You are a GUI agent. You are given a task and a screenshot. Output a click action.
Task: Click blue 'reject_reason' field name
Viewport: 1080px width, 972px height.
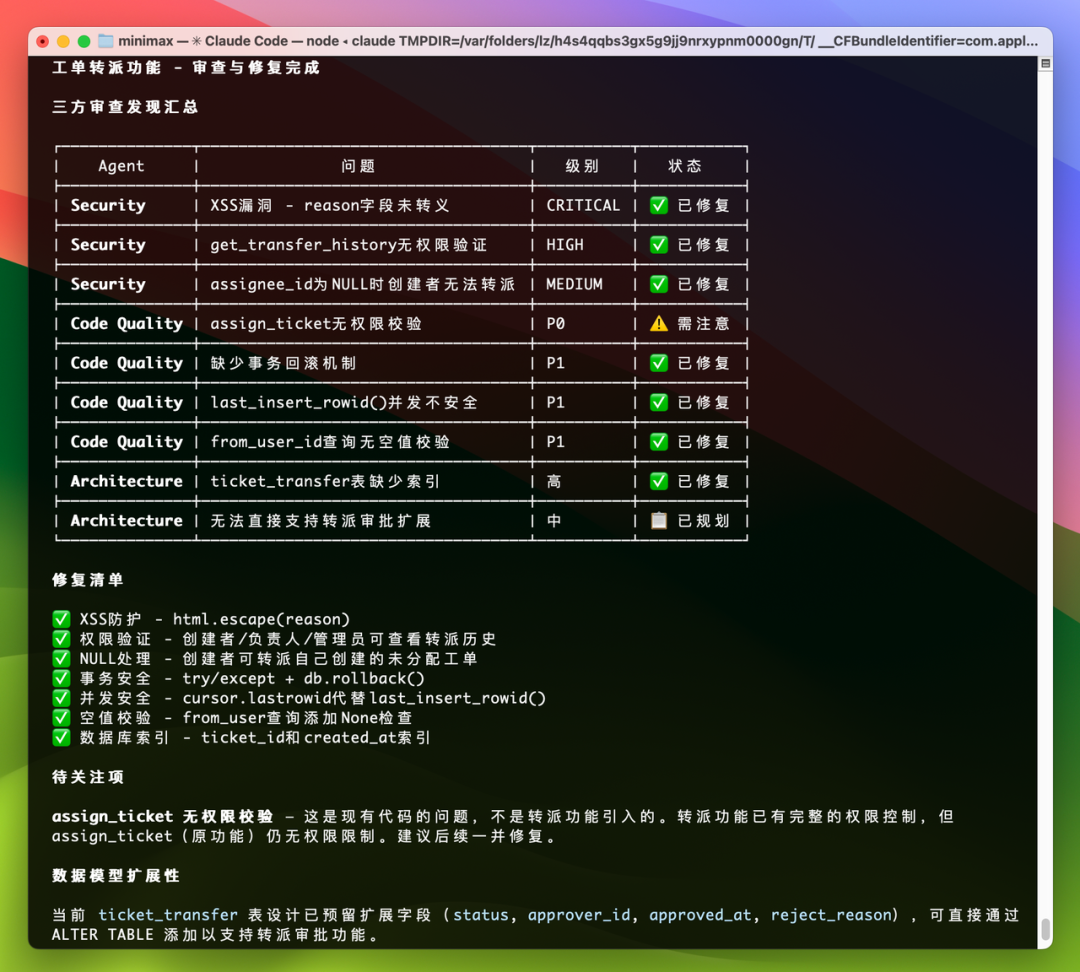click(x=831, y=915)
